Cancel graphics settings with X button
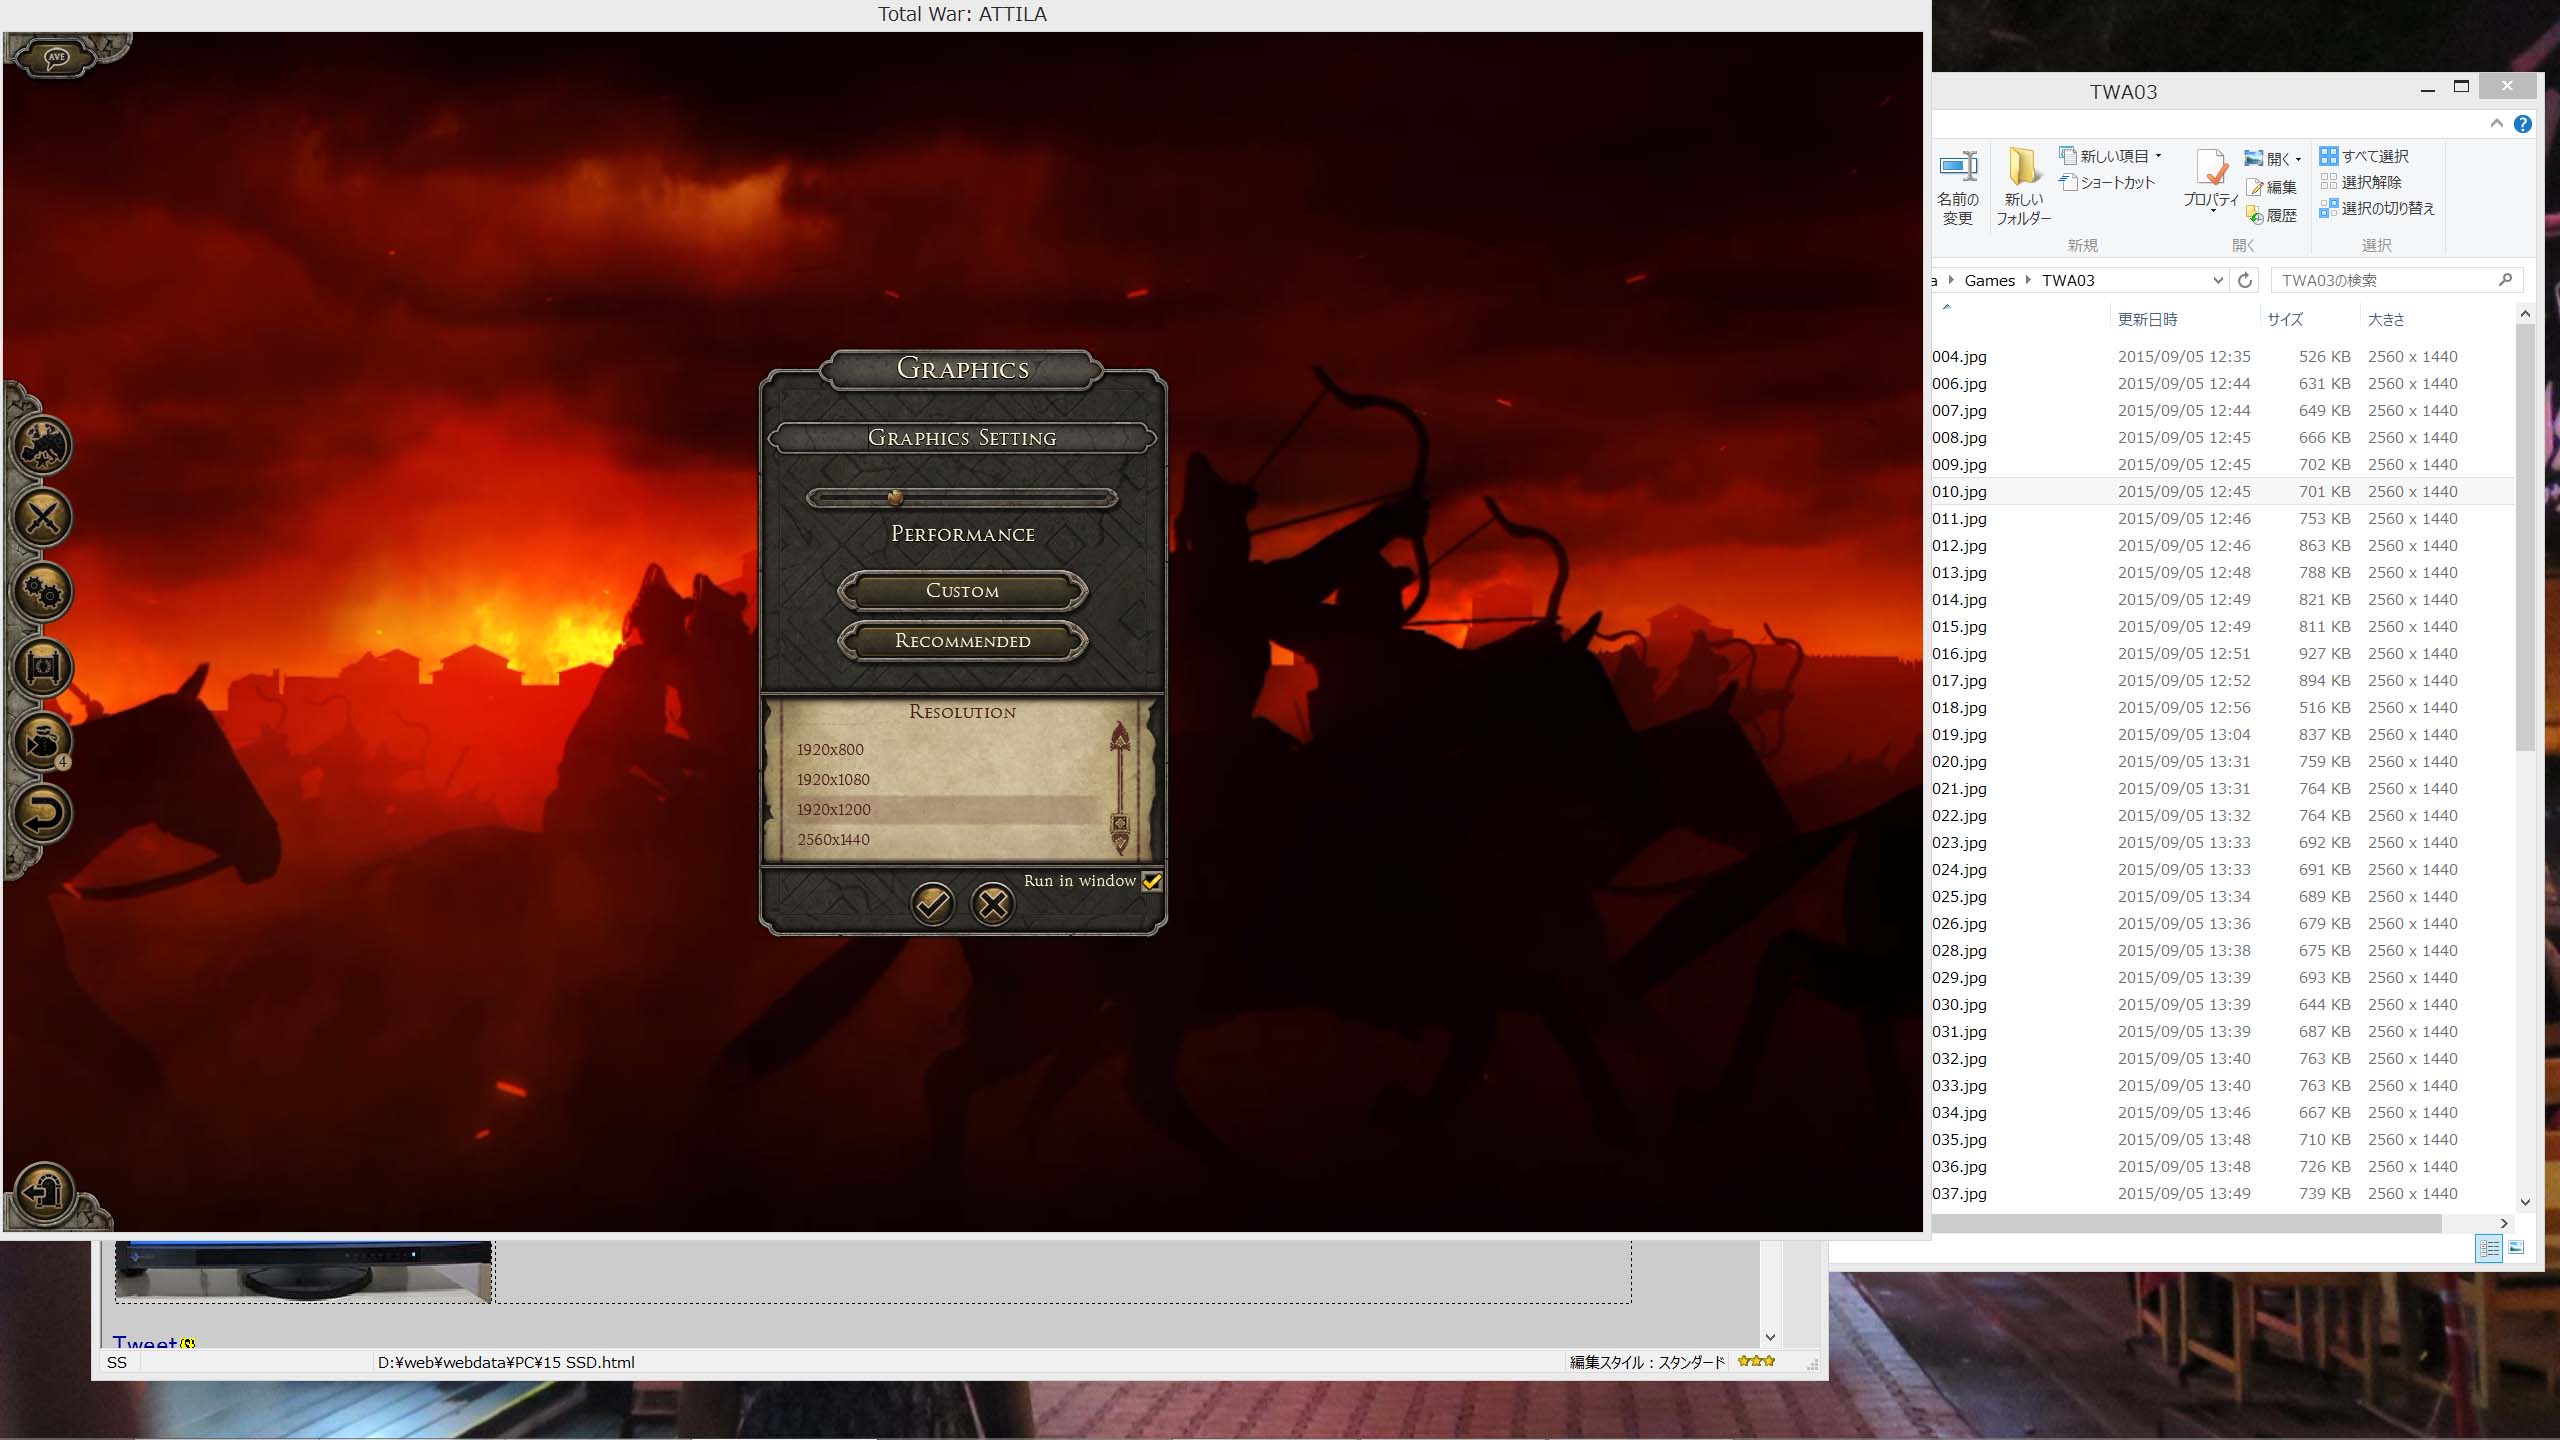The width and height of the screenshot is (2560, 1440). tap(993, 905)
